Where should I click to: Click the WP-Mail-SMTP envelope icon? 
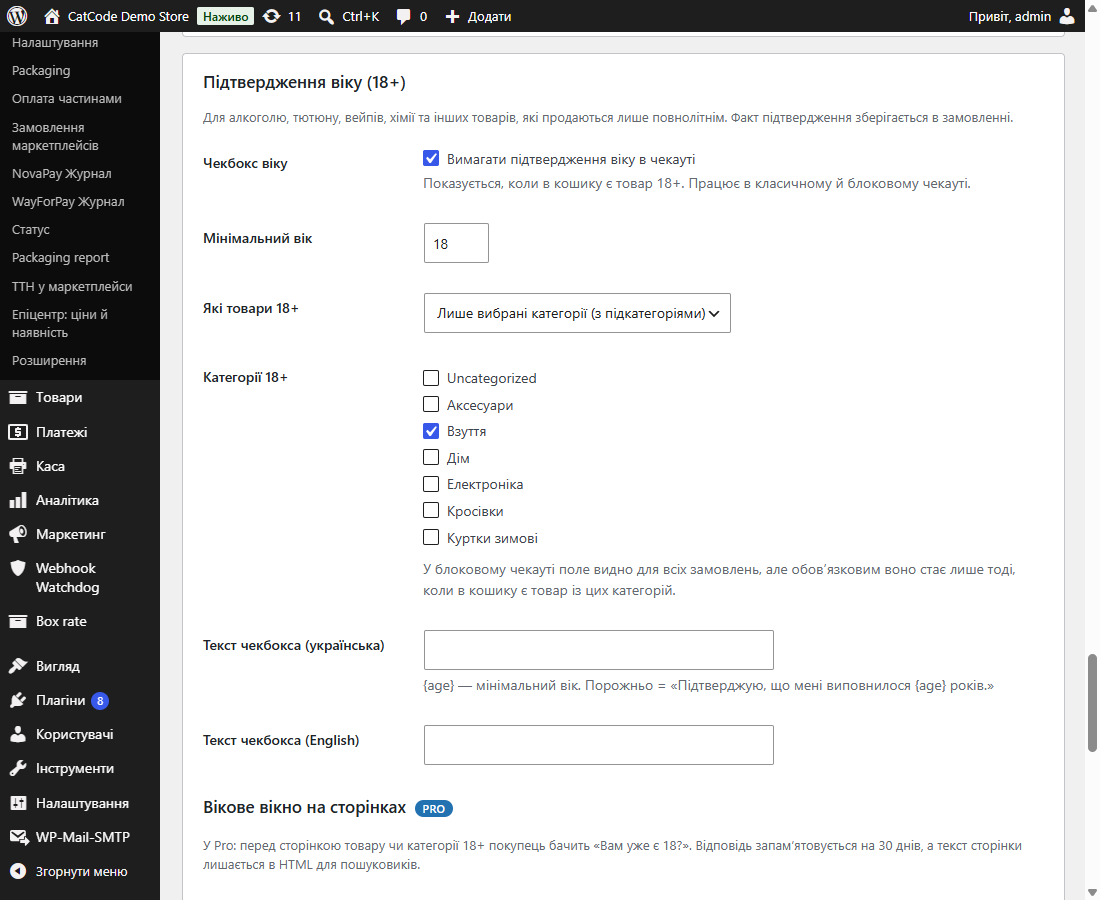point(18,837)
